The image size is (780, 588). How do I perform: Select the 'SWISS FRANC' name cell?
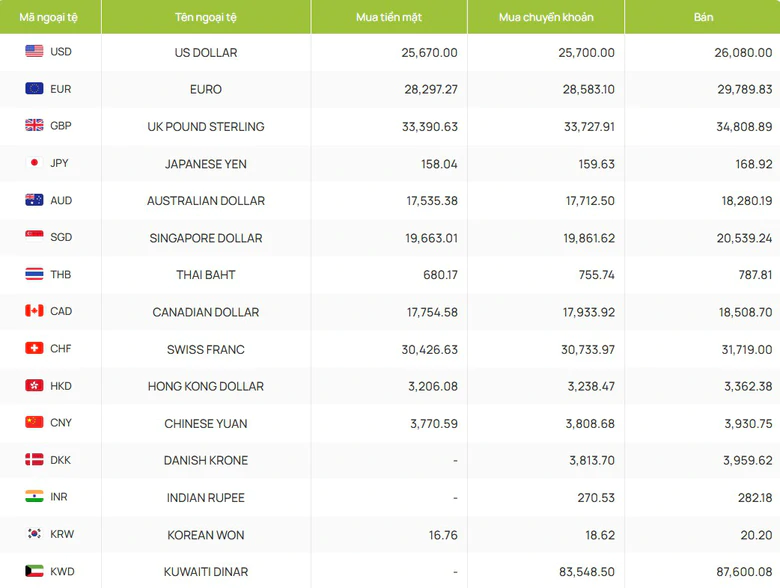[x=206, y=350]
